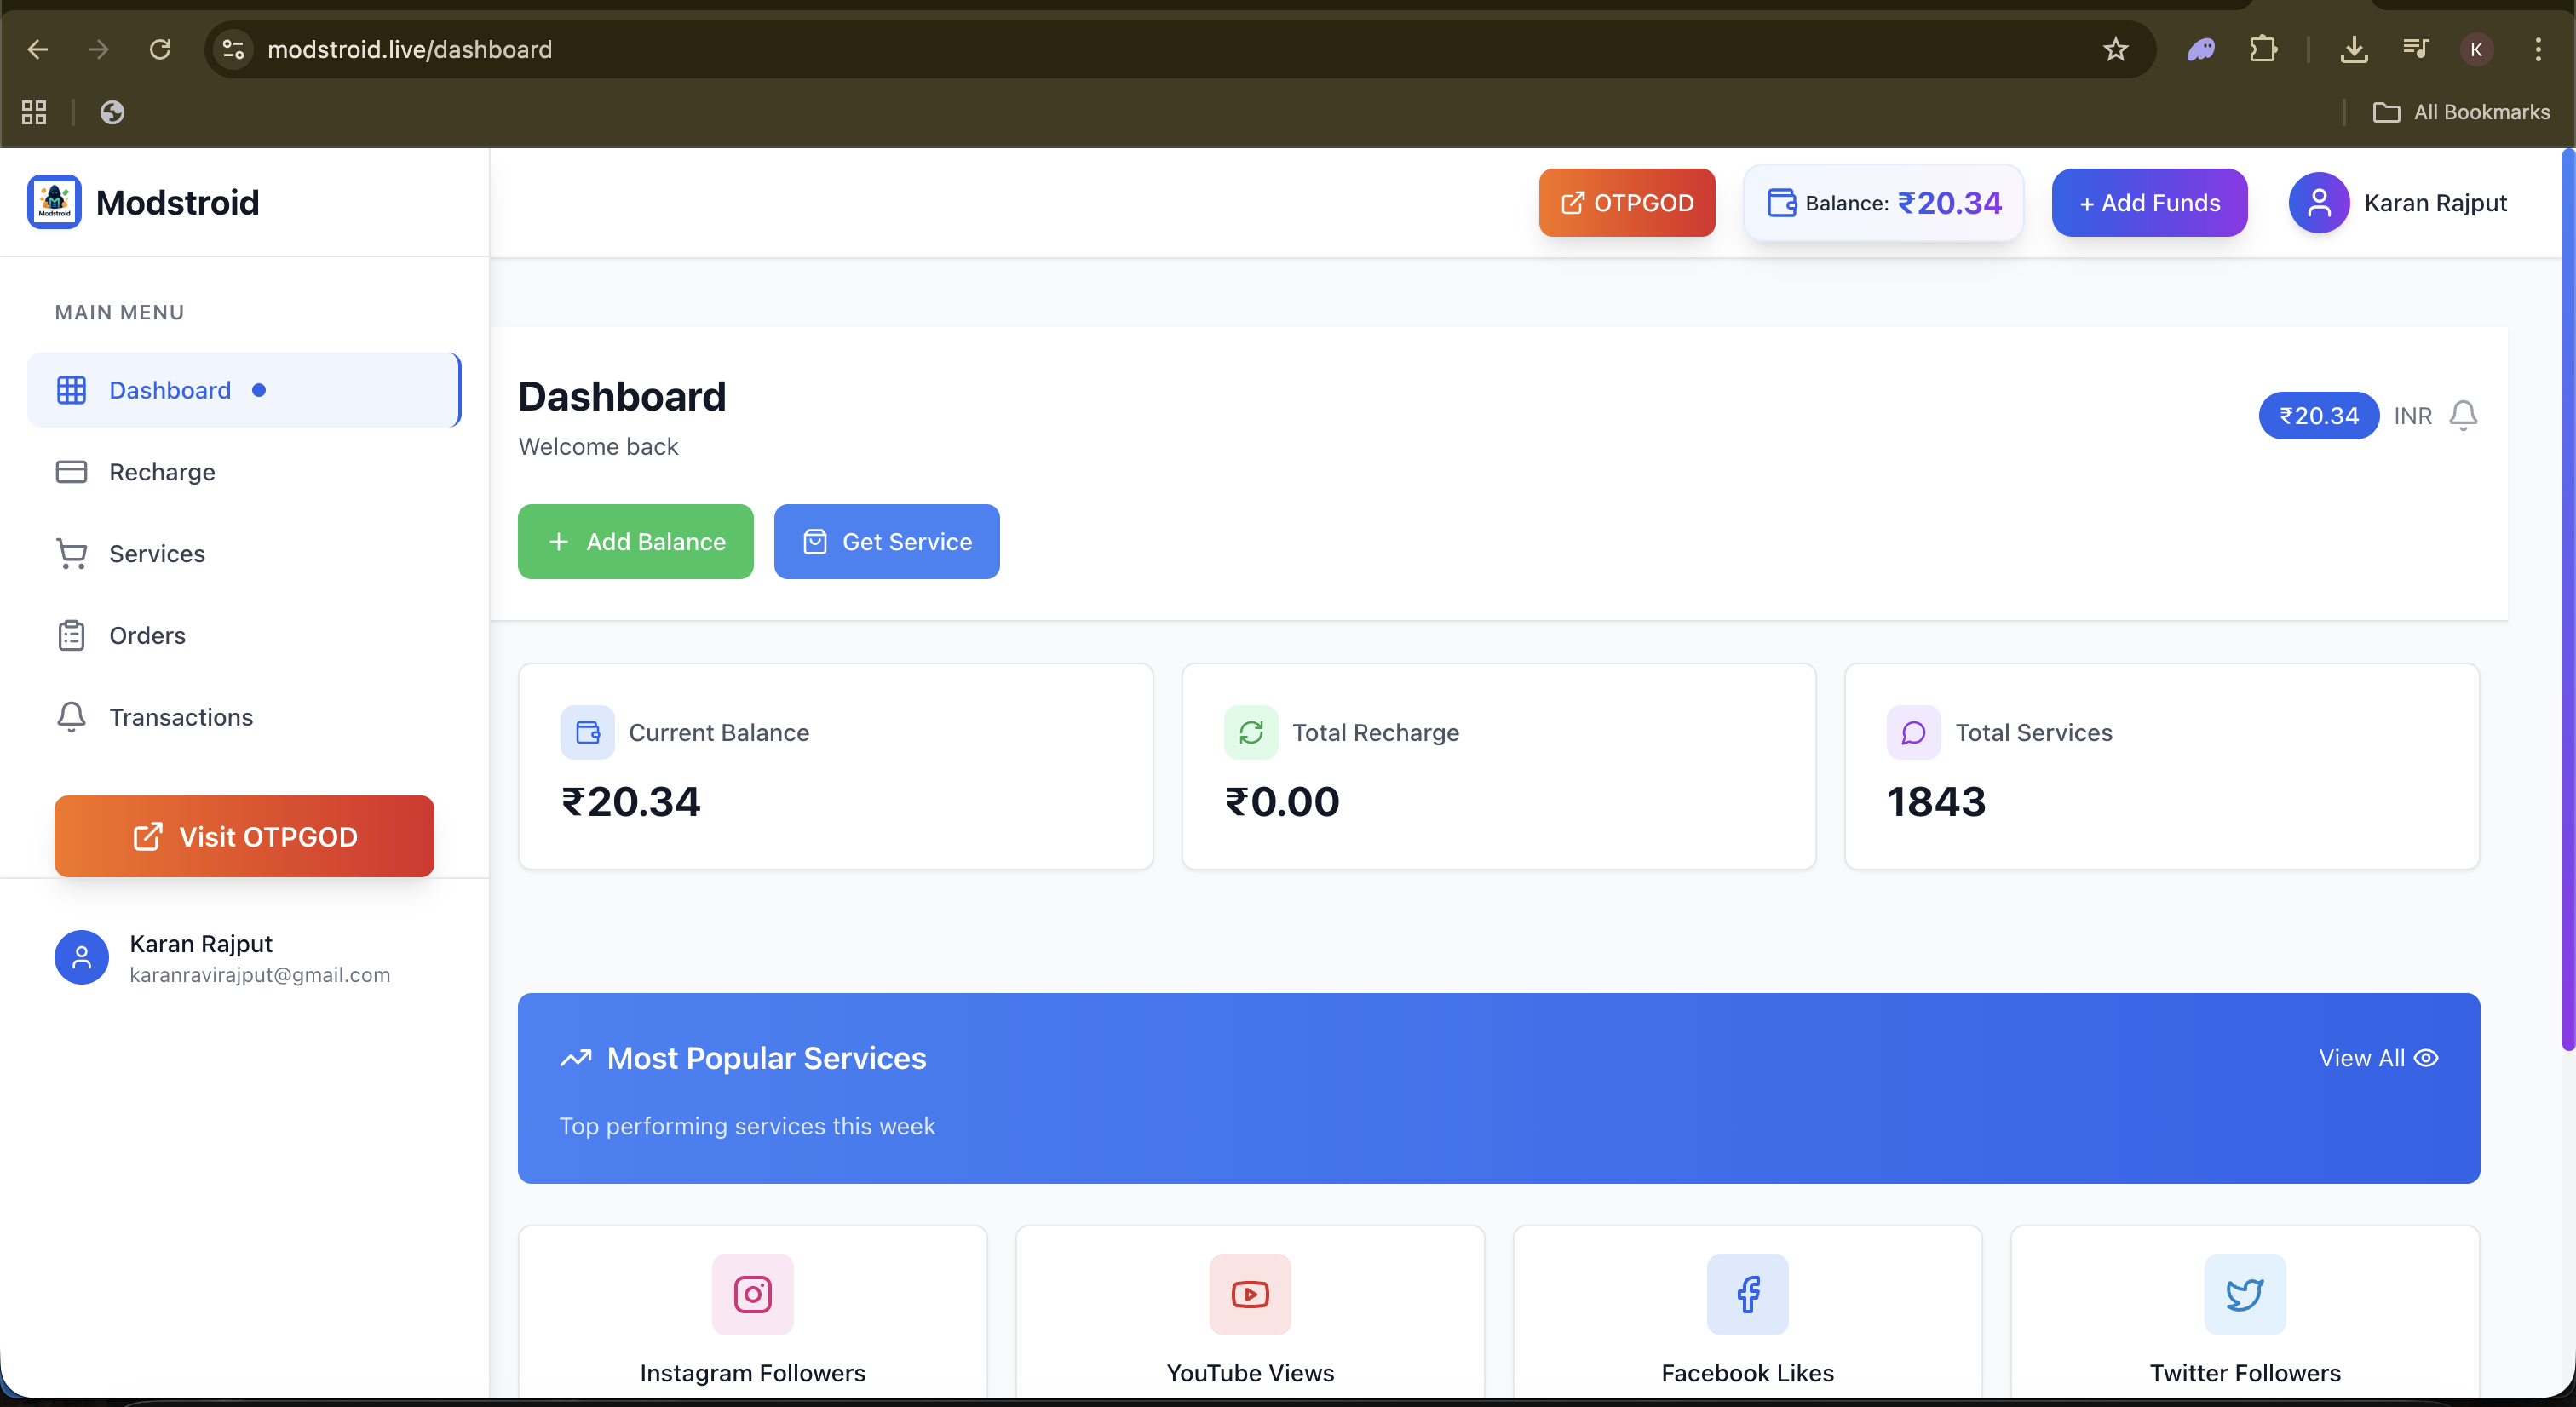Viewport: 2576px width, 1407px height.
Task: Click the Total Recharge refresh icon
Action: coord(1251,733)
